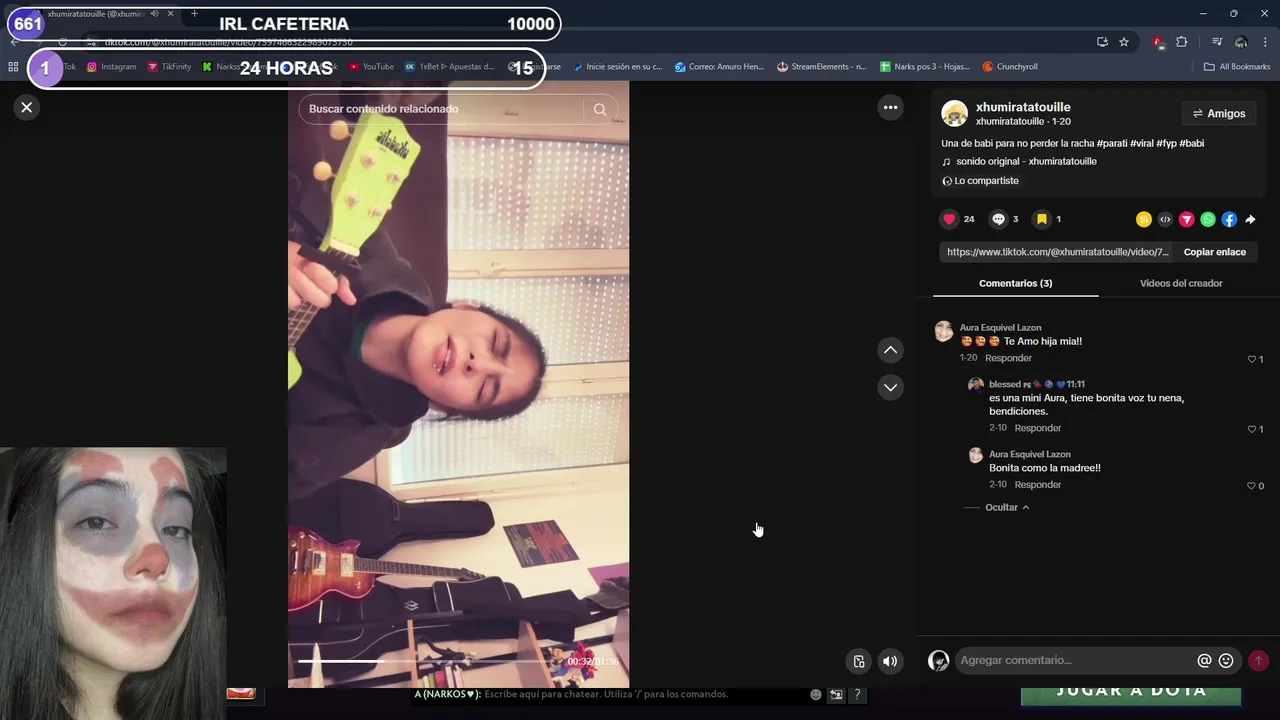1280x720 pixels.
Task: Click the TikTok video URL text
Action: pos(1057,252)
